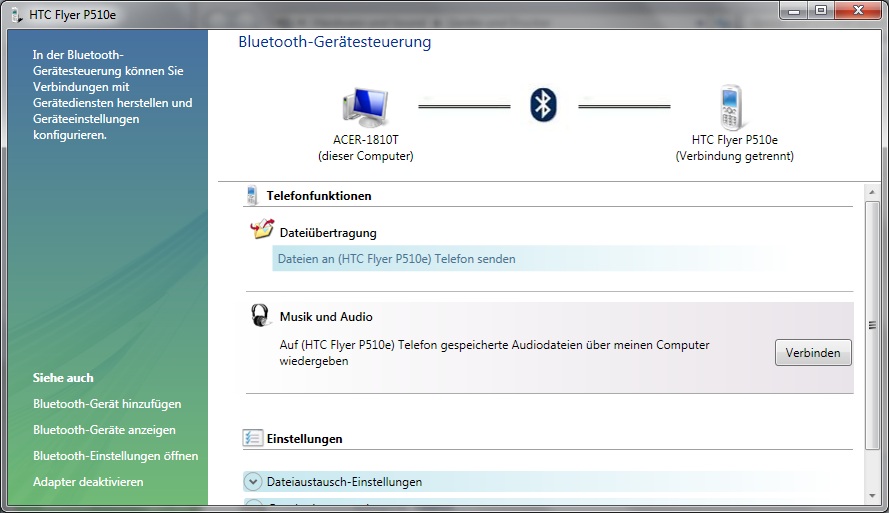Click the scrollbar down arrow
The width and height of the screenshot is (889, 513).
pyautogui.click(x=872, y=495)
